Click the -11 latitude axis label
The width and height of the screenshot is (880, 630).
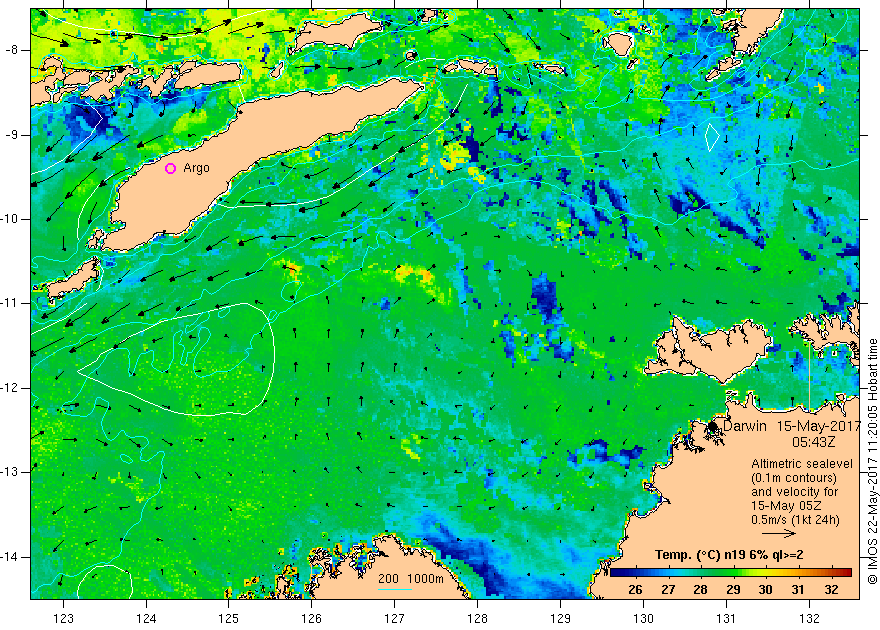(12, 303)
